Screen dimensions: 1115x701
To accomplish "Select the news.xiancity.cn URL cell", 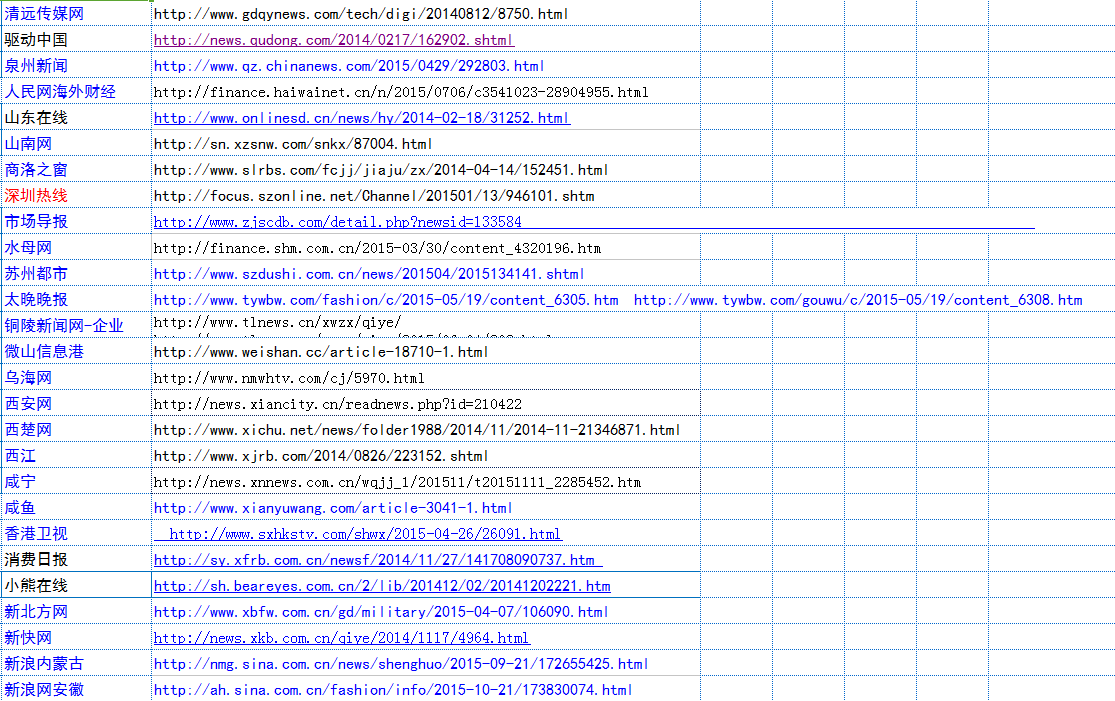I will [426, 404].
